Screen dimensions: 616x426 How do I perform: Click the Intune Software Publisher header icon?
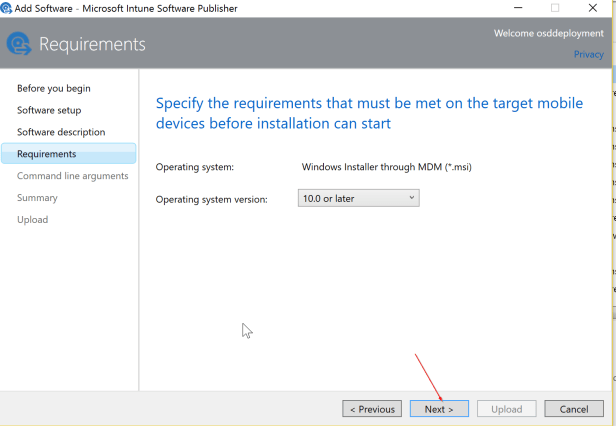click(x=19, y=44)
